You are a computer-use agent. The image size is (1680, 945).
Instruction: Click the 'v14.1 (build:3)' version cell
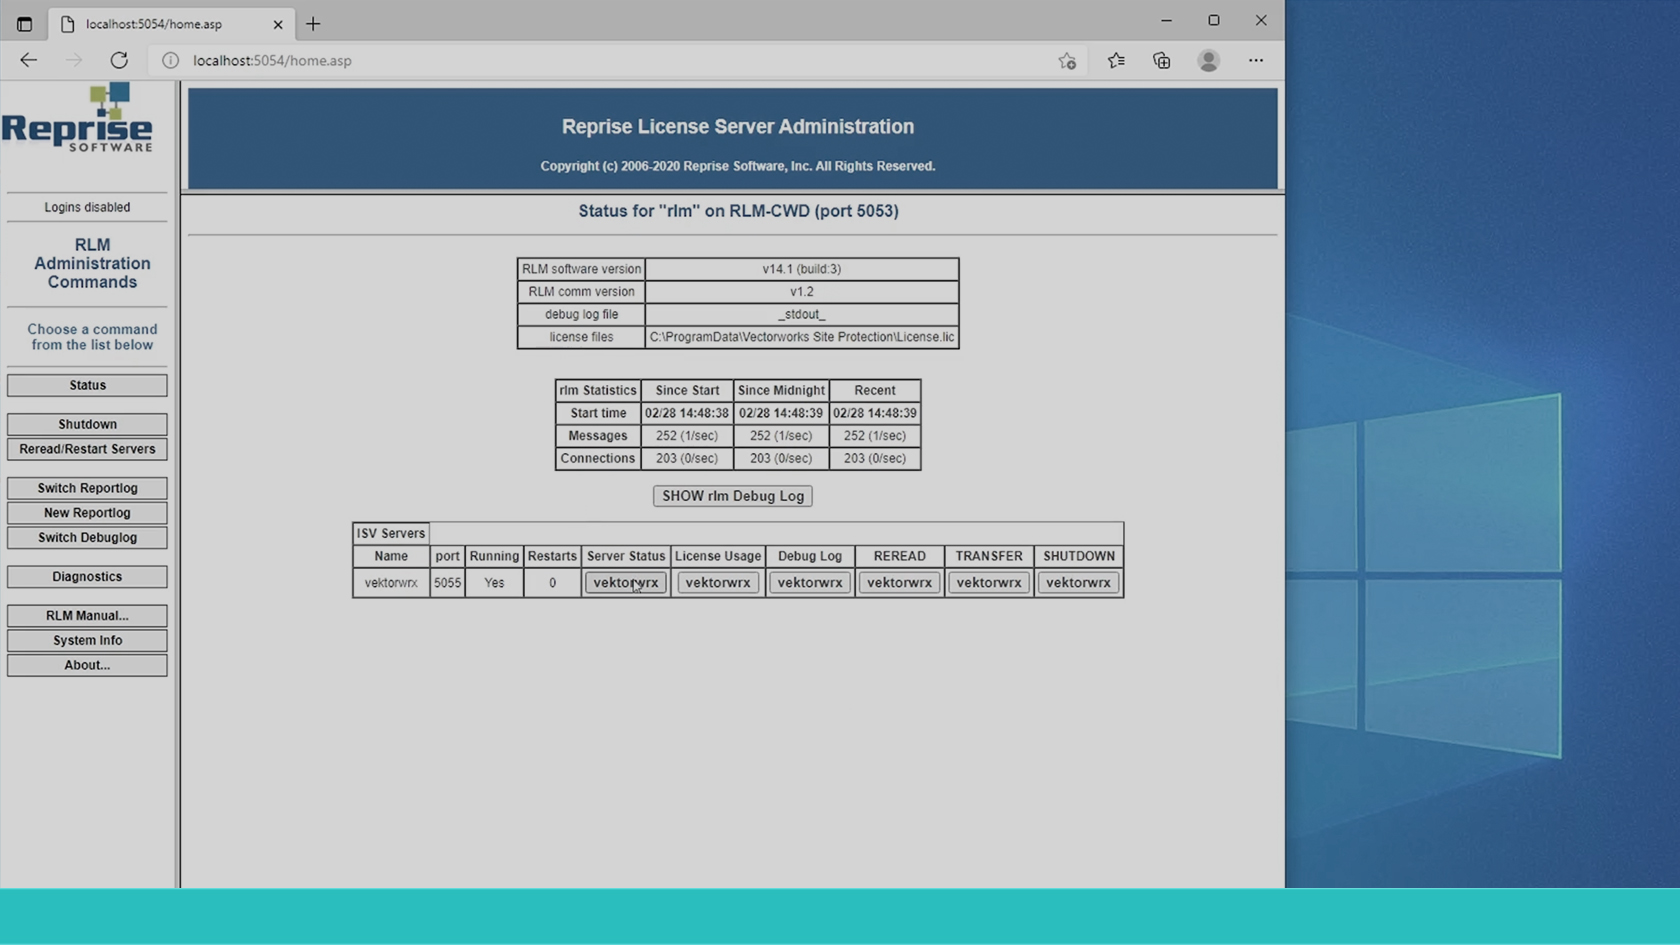pyautogui.click(x=802, y=269)
